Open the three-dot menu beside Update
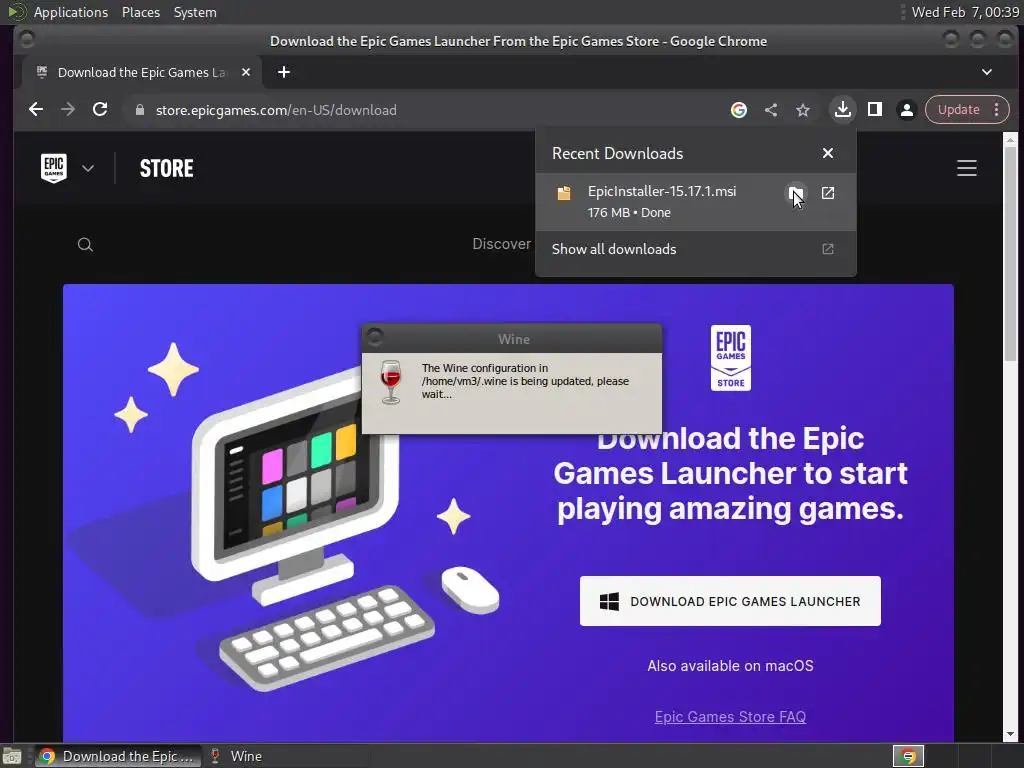Screen dimensions: 1024x768 997,110
